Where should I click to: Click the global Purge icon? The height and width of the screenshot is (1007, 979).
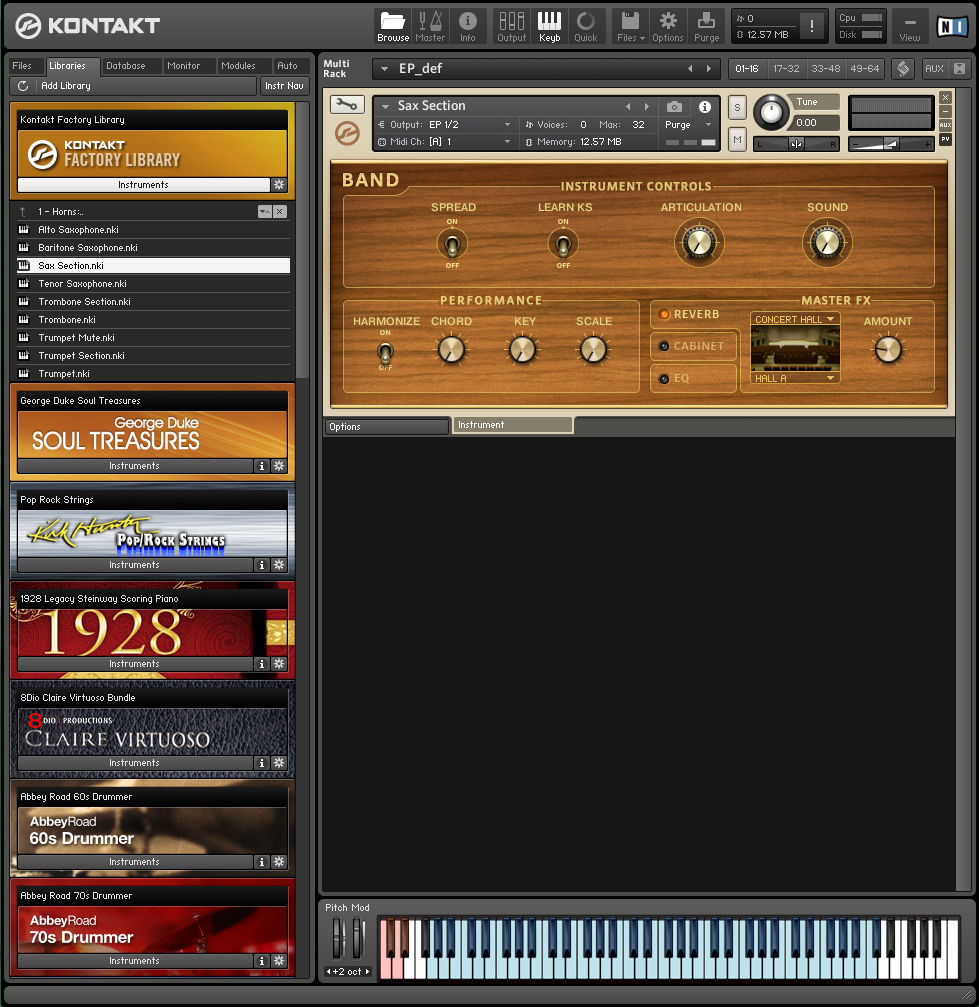pos(707,26)
